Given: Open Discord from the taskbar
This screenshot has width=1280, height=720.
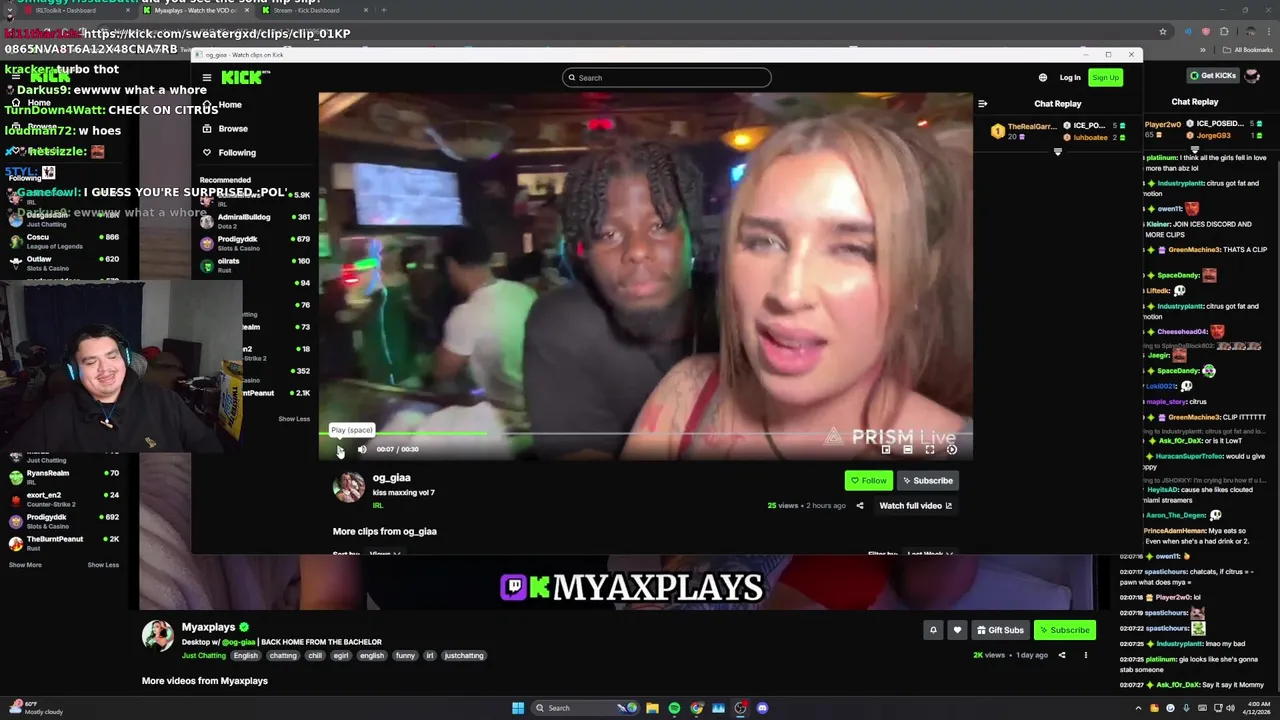Looking at the screenshot, I should 762,708.
